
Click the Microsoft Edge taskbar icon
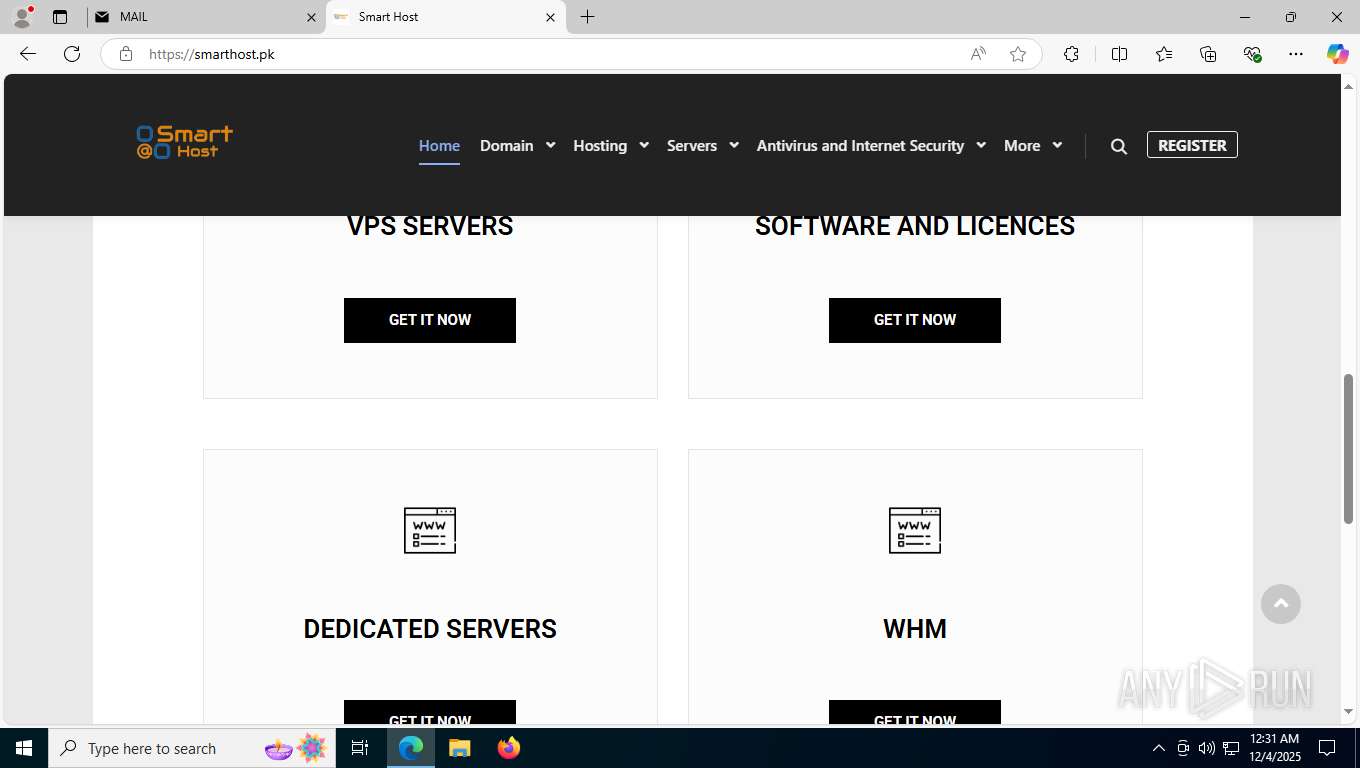pyautogui.click(x=410, y=748)
